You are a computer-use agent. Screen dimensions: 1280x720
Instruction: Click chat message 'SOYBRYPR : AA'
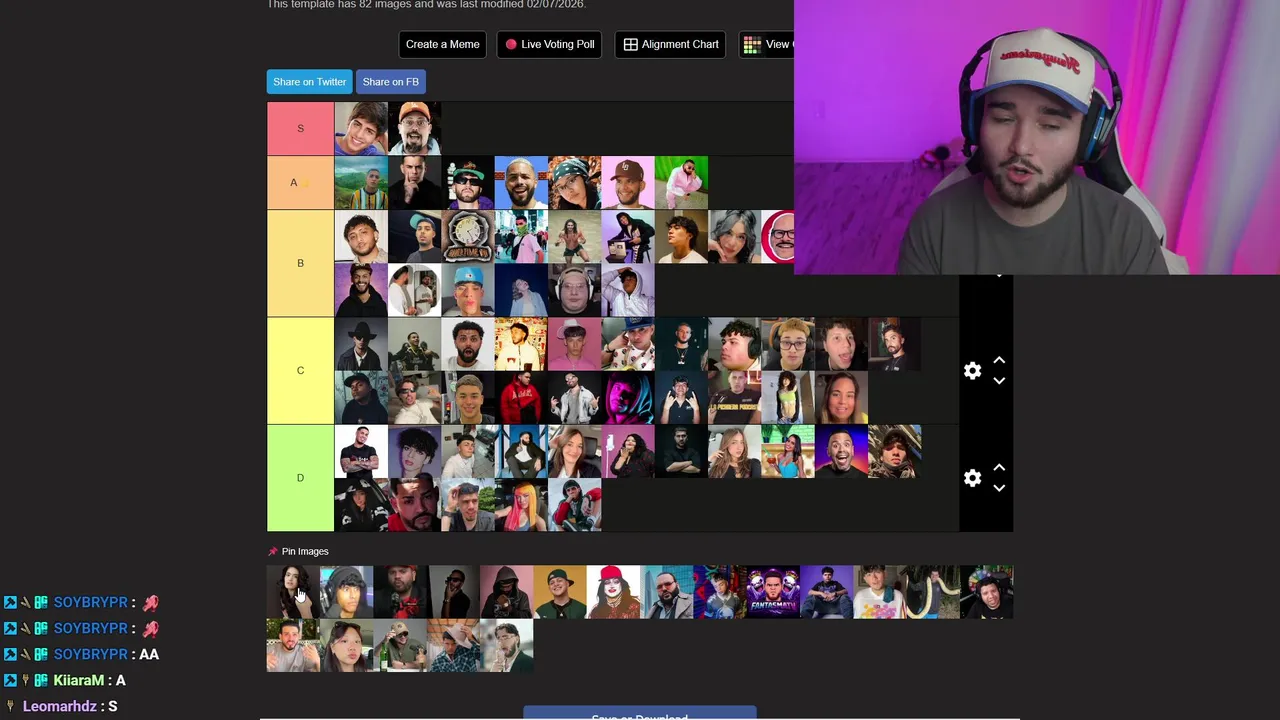pyautogui.click(x=81, y=654)
